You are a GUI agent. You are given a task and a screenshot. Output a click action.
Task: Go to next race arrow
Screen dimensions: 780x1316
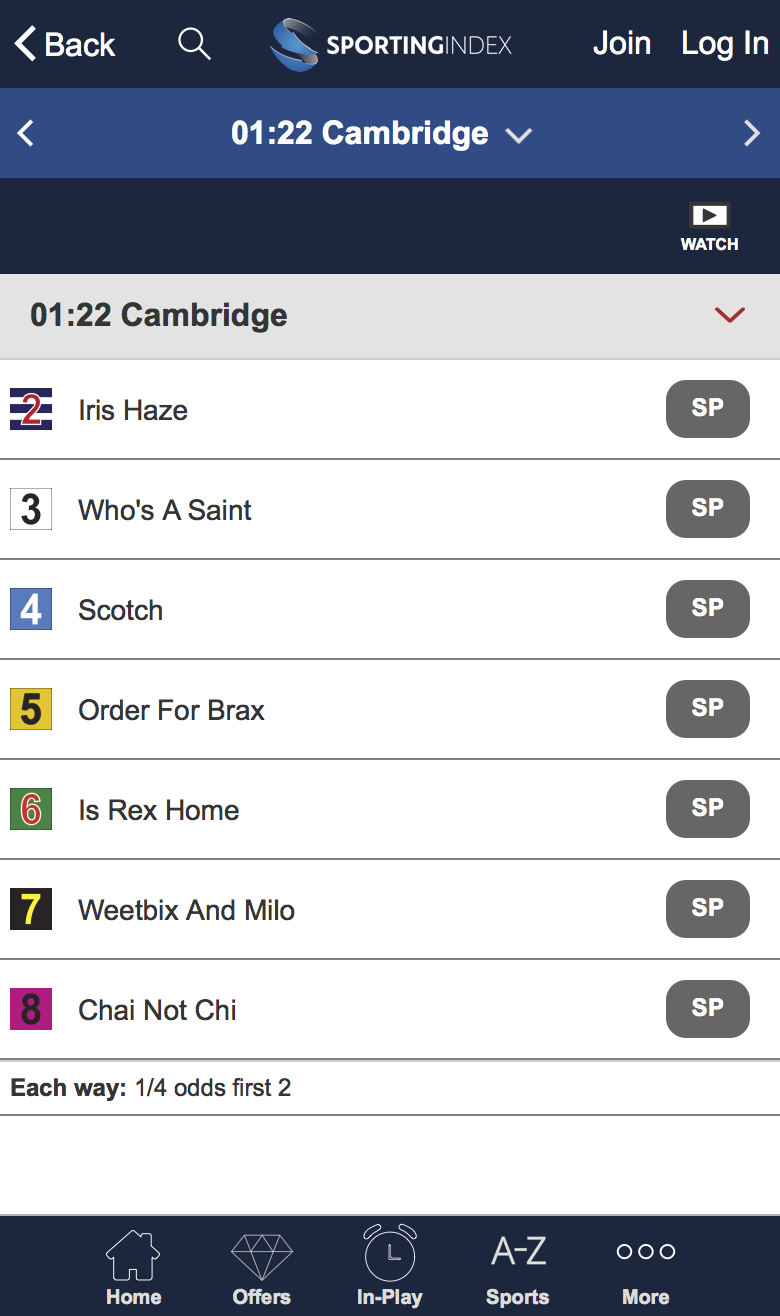pyautogui.click(x=752, y=133)
